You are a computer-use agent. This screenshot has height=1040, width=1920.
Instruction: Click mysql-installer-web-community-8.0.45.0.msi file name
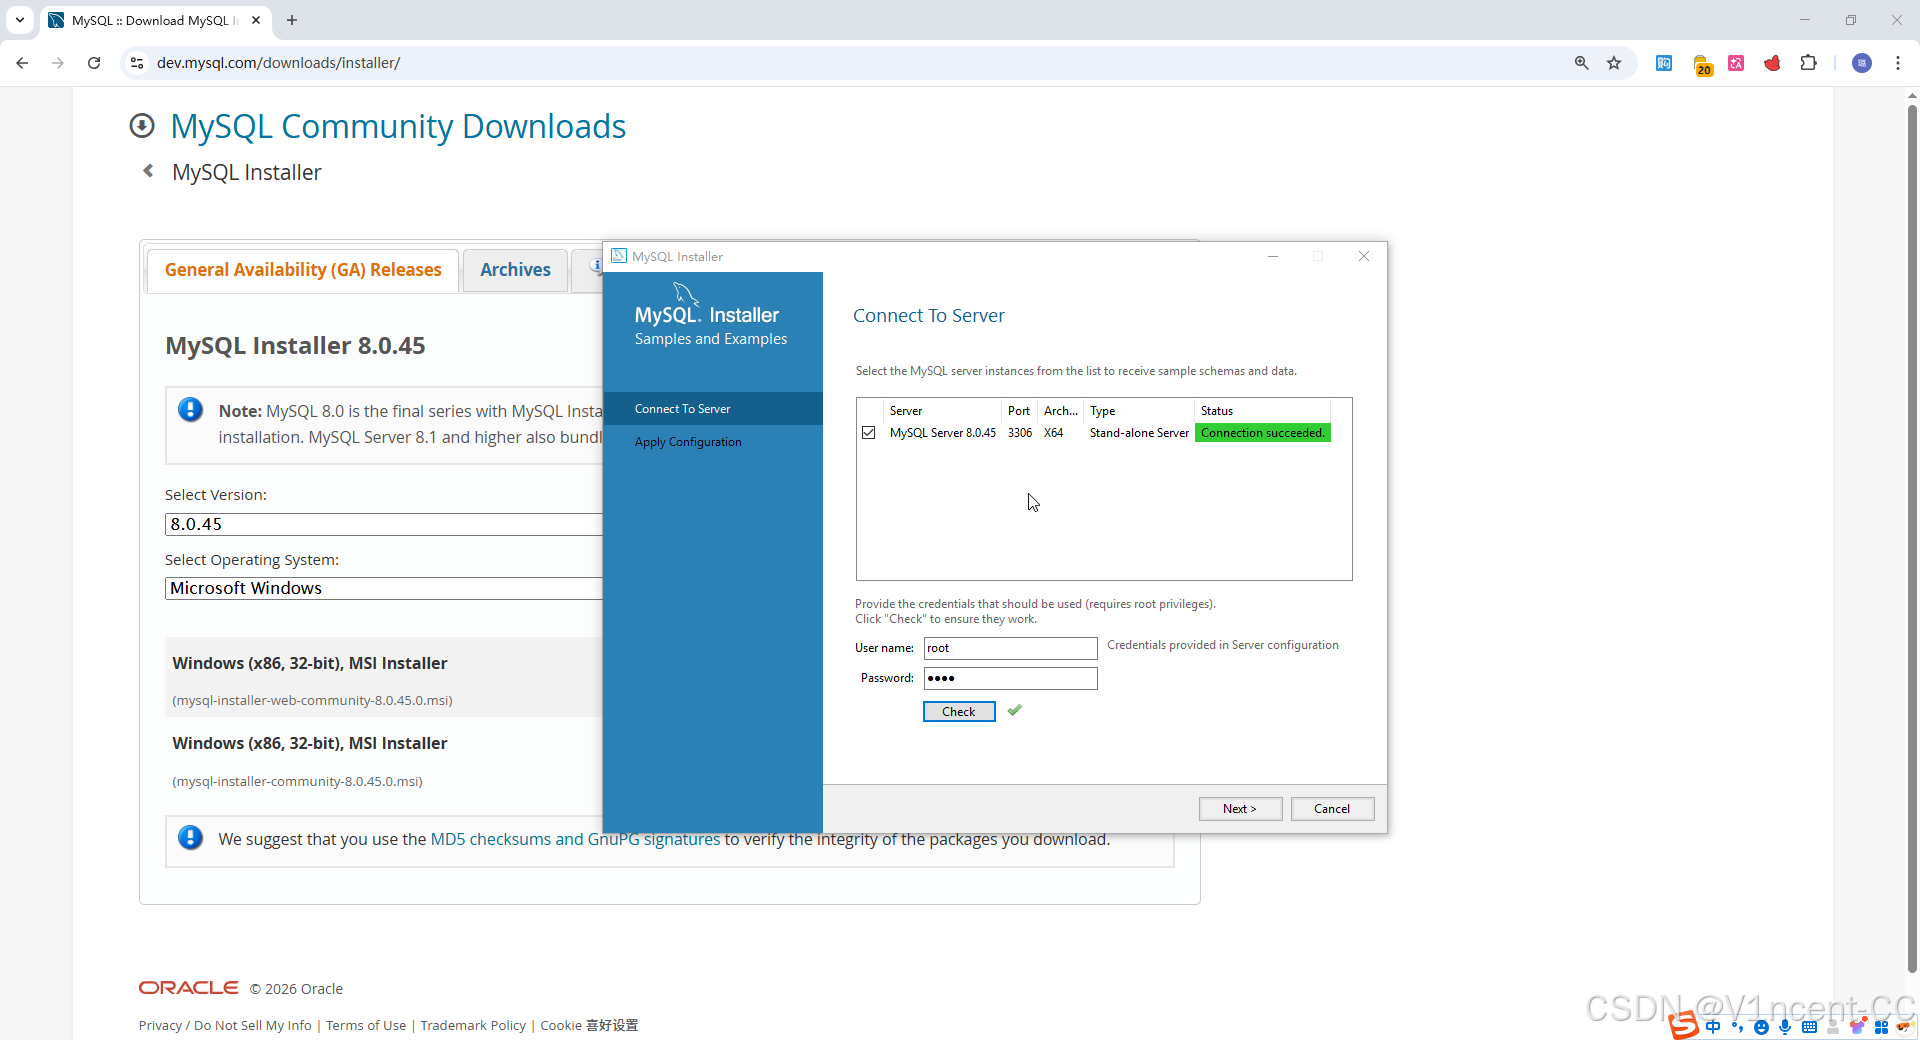tap(312, 700)
